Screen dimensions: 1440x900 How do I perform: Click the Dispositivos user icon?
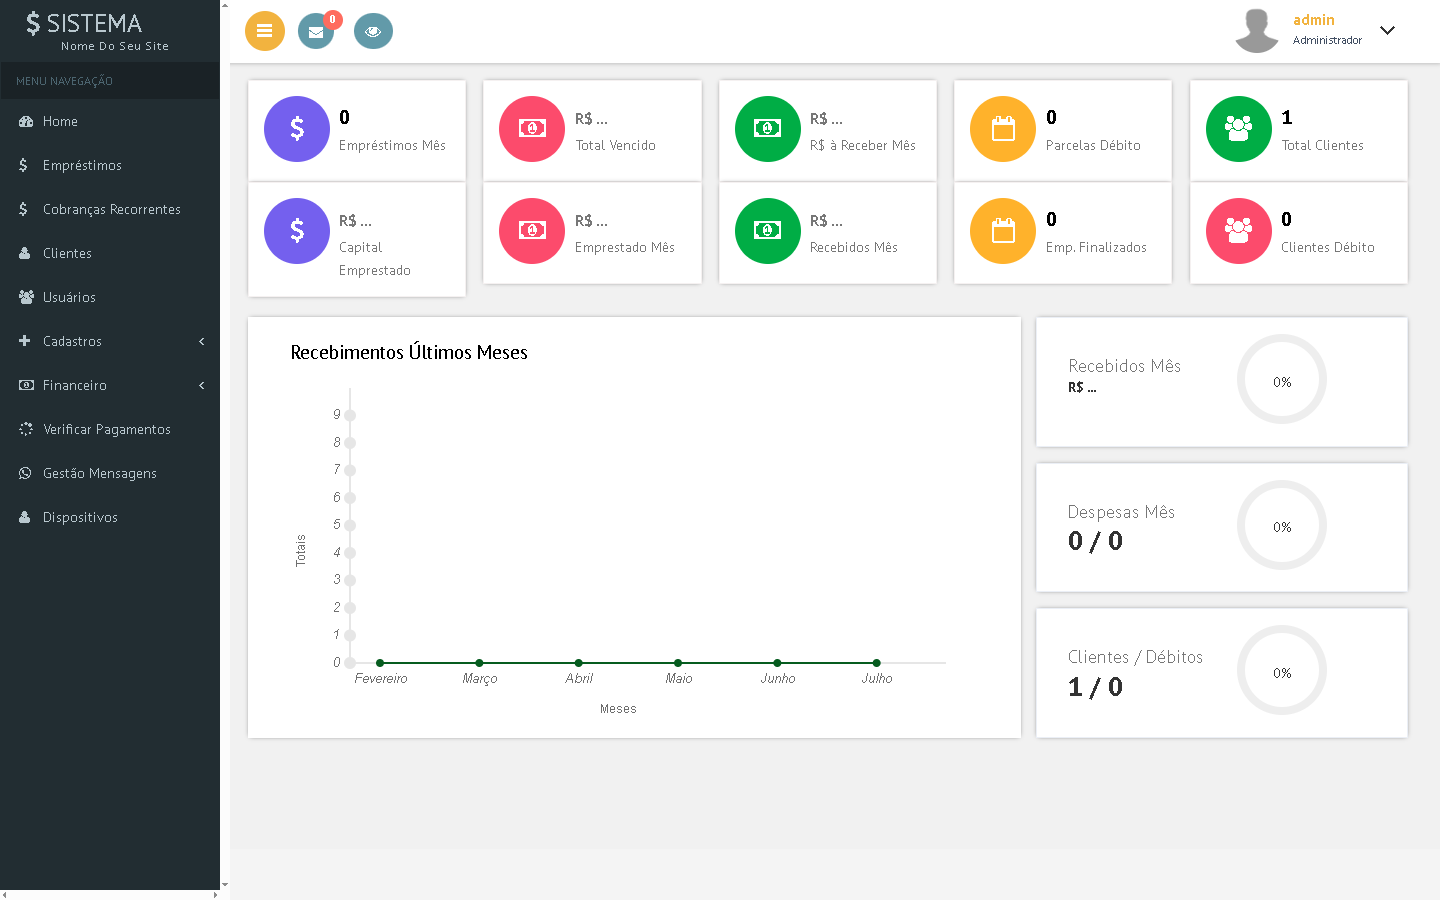pos(25,517)
